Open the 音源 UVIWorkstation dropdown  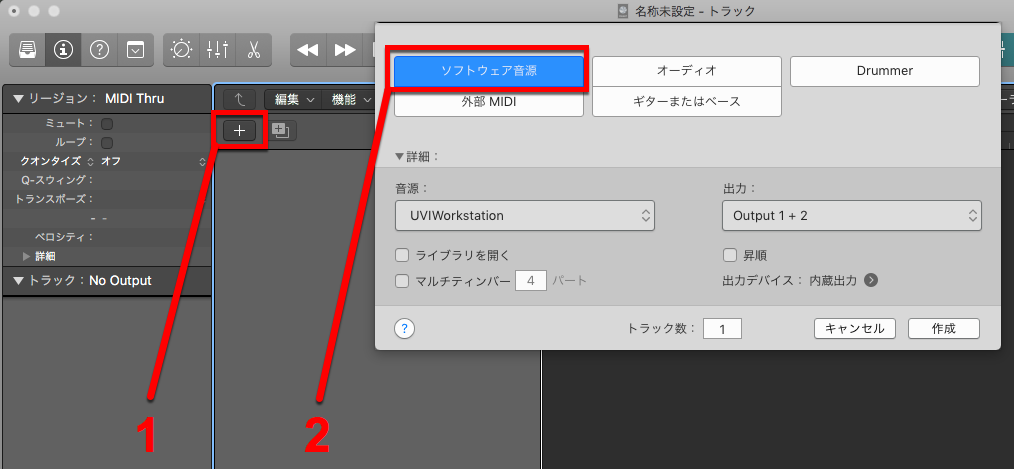pyautogui.click(x=524, y=216)
